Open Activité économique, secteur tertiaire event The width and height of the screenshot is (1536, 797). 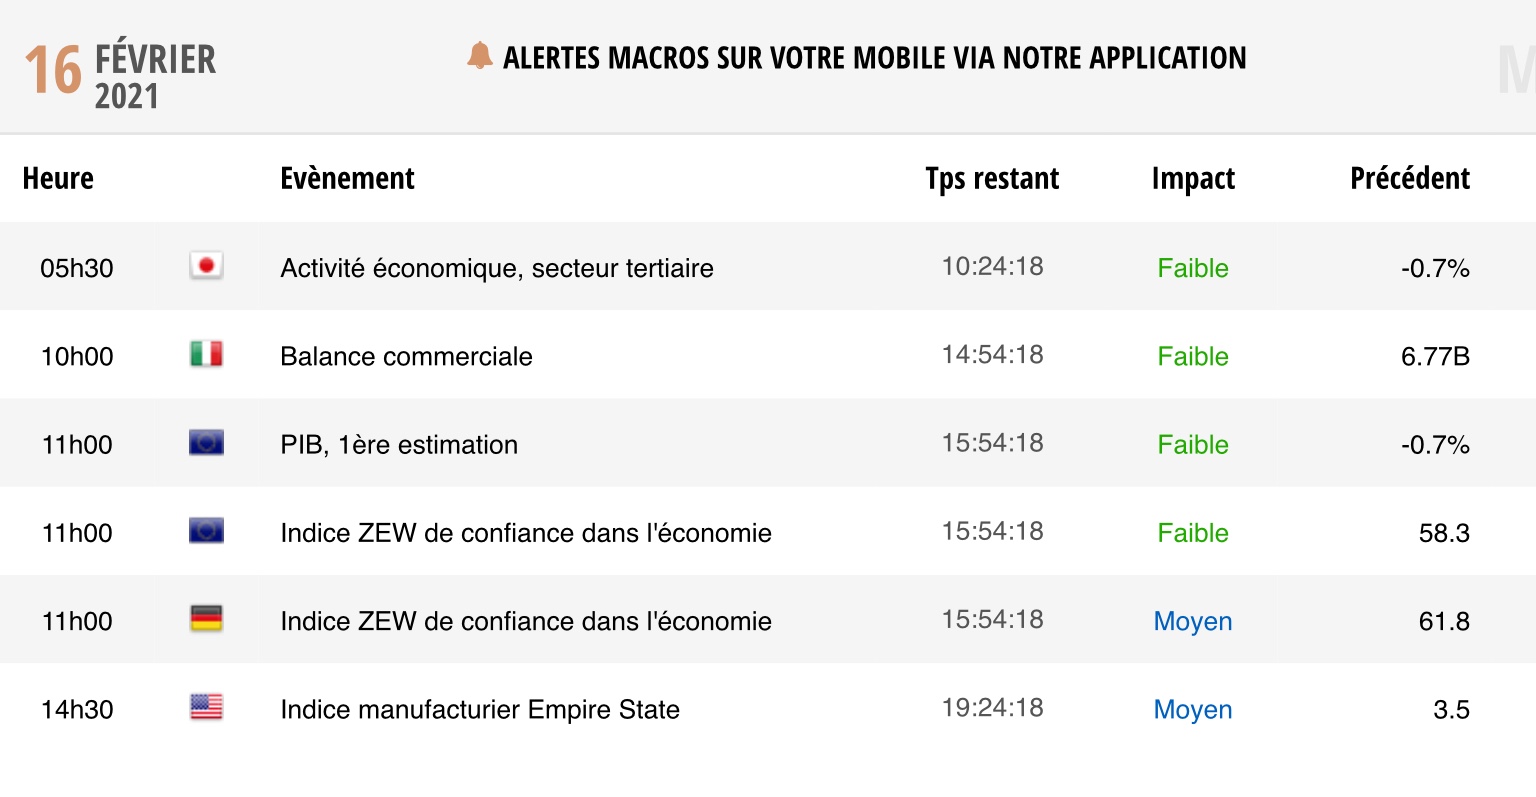point(496,268)
